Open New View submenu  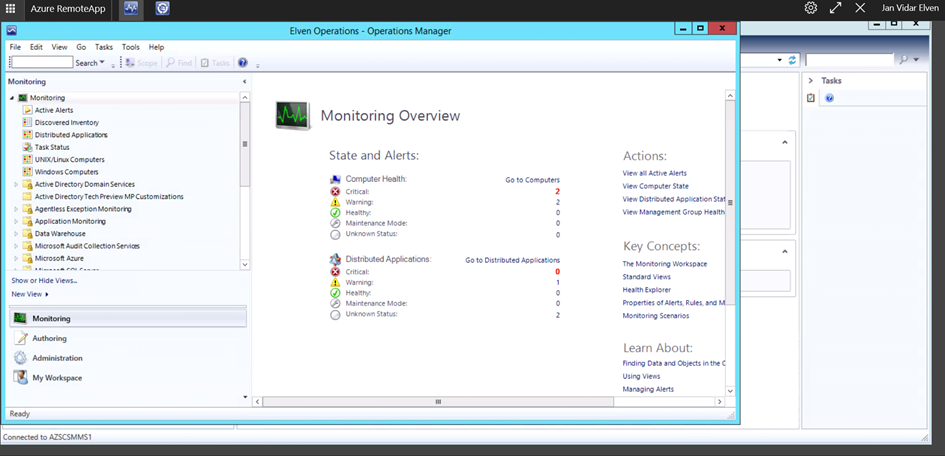pyautogui.click(x=30, y=294)
